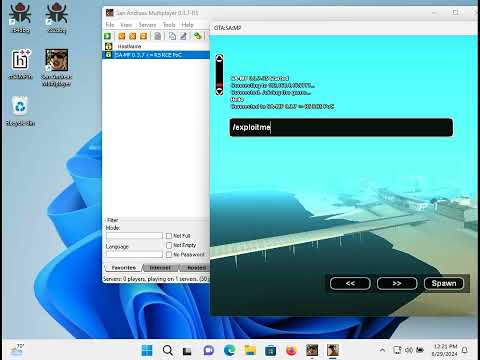This screenshot has height=360, width=480.
Task: Click the orange Delete Server toolbar icon
Action: point(133,36)
